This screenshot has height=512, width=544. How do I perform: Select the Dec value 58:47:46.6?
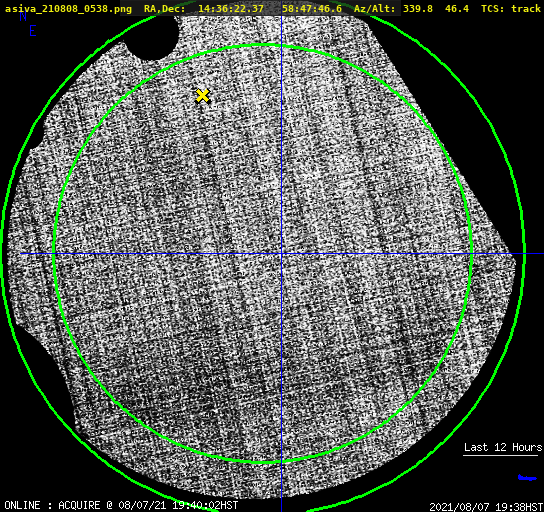[x=312, y=9]
